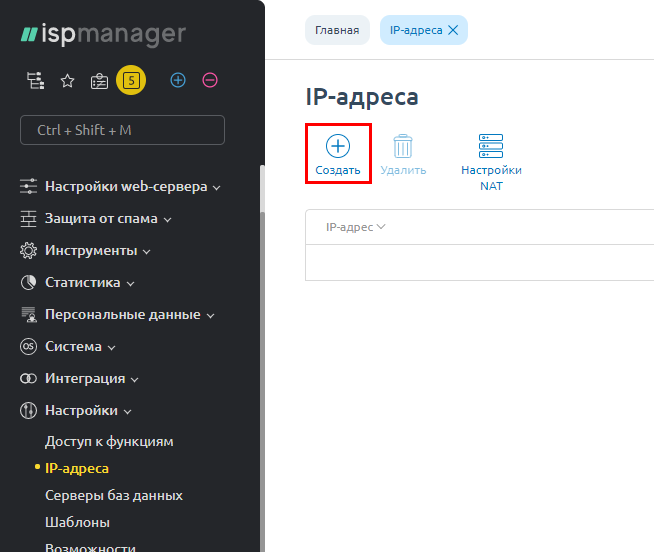Sort by IP-адрес column header
Image resolution: width=654 pixels, height=552 pixels.
355,227
